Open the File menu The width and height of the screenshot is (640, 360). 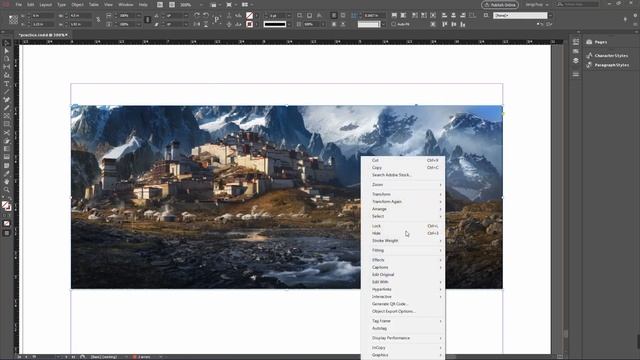[x=19, y=5]
